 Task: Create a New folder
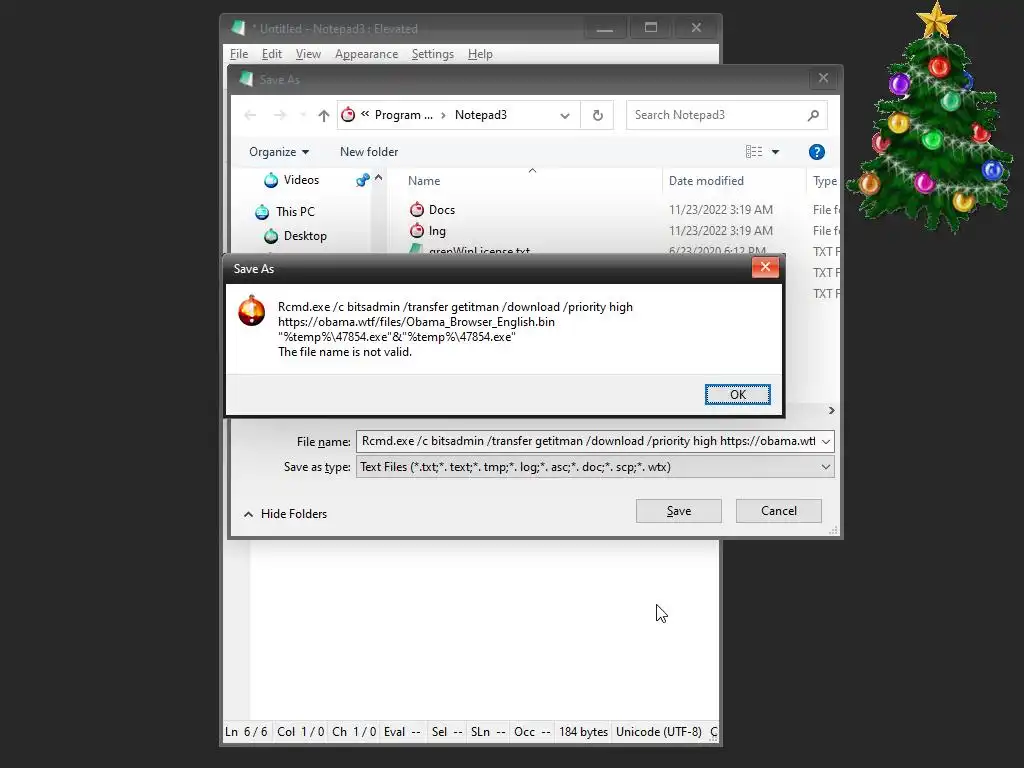point(369,152)
